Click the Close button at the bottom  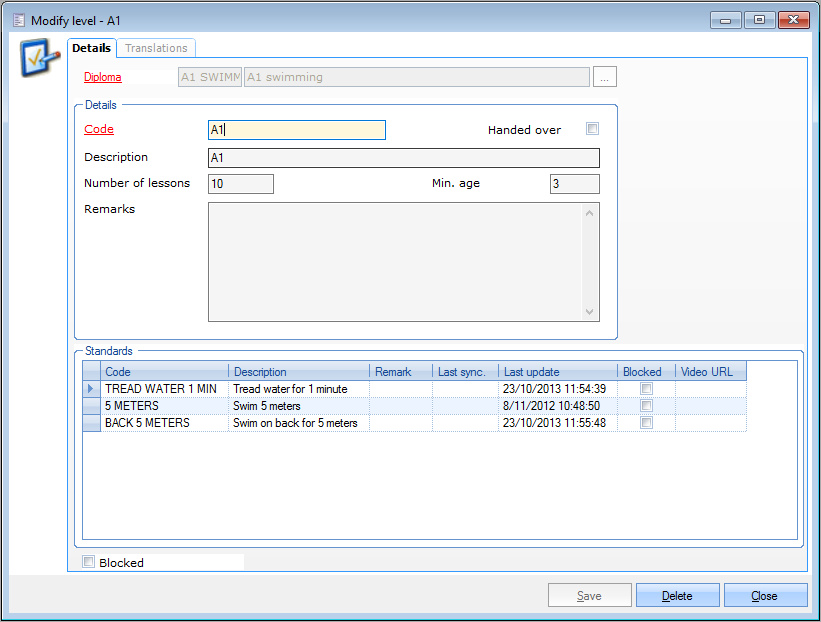(x=765, y=596)
